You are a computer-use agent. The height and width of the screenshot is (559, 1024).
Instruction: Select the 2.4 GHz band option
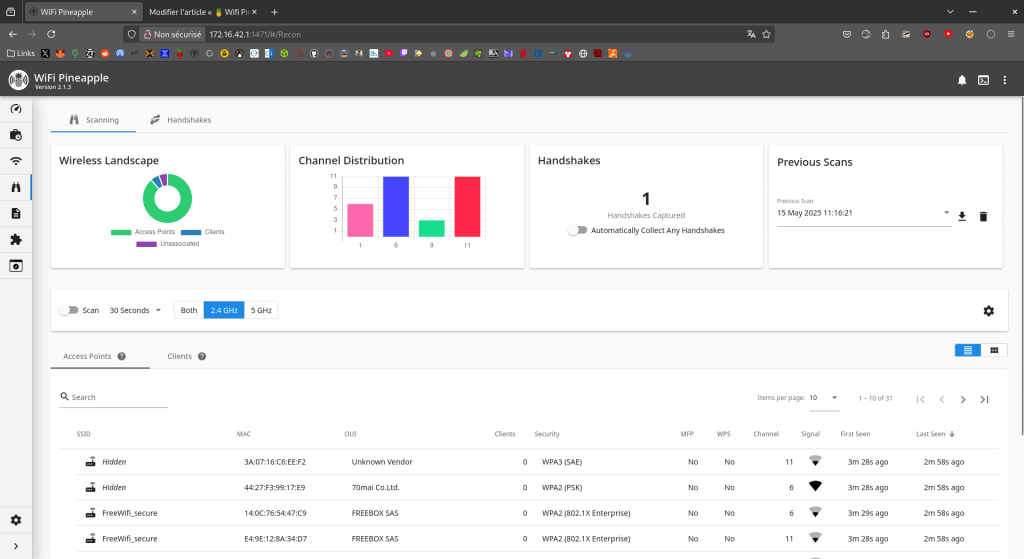[x=224, y=310]
